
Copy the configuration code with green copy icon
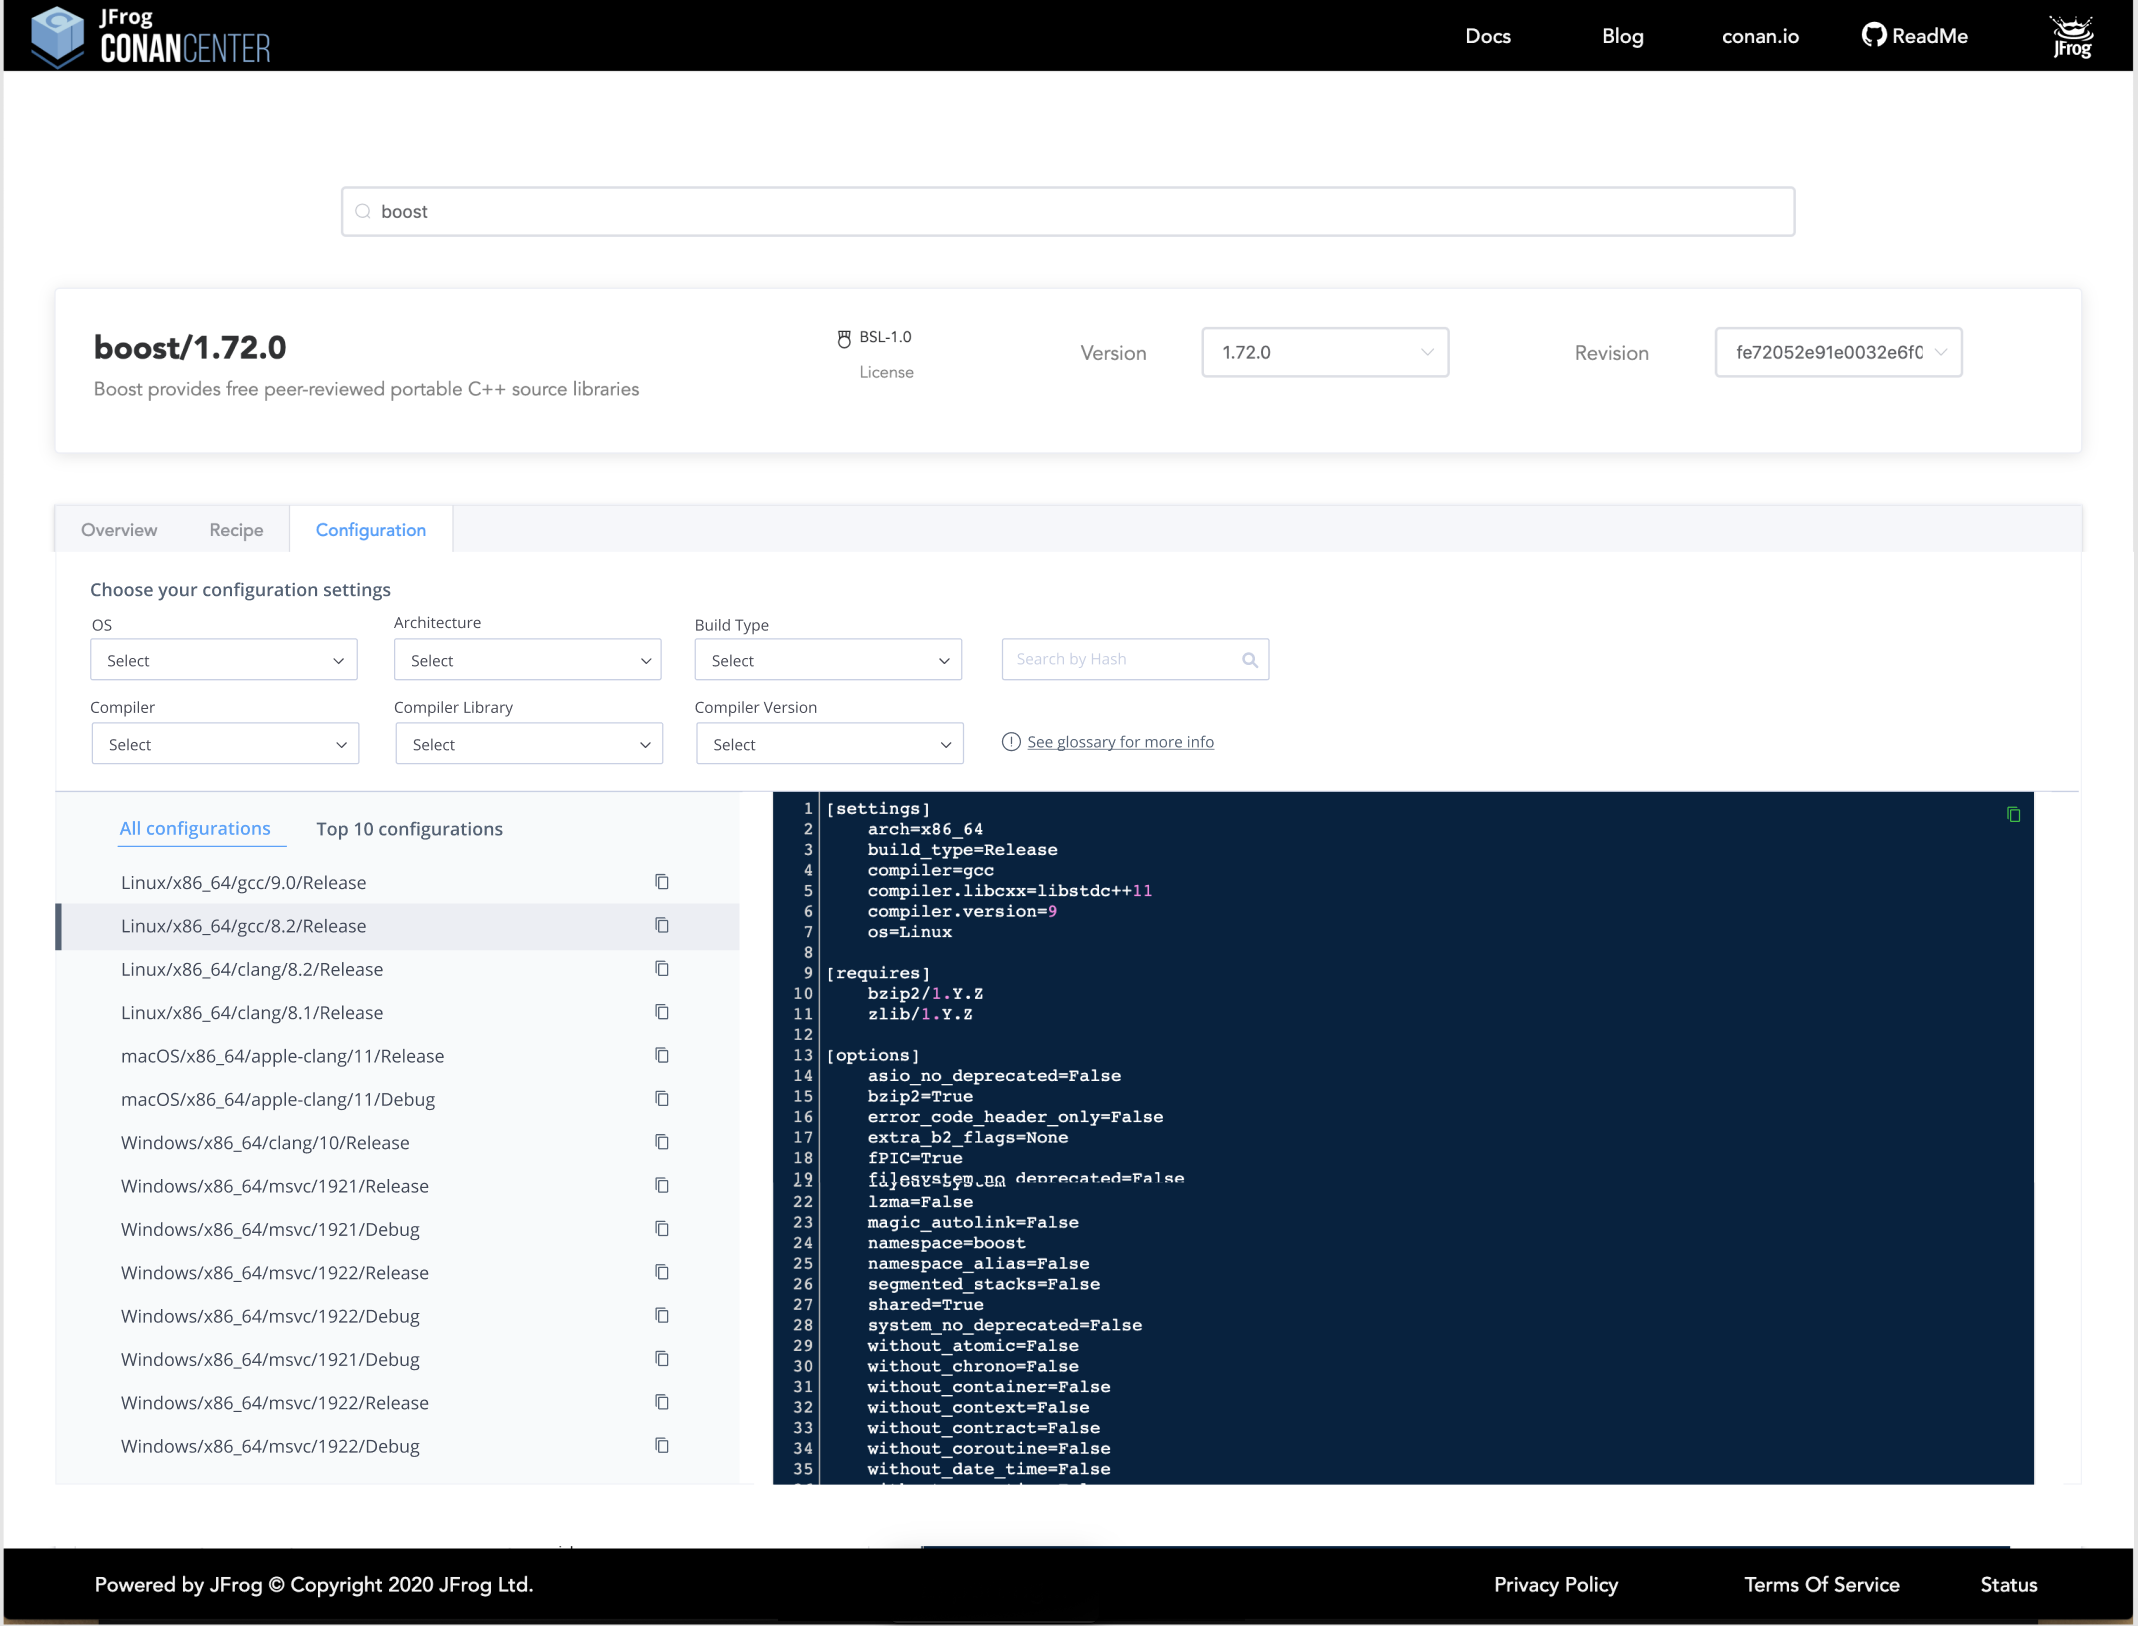click(x=2013, y=814)
